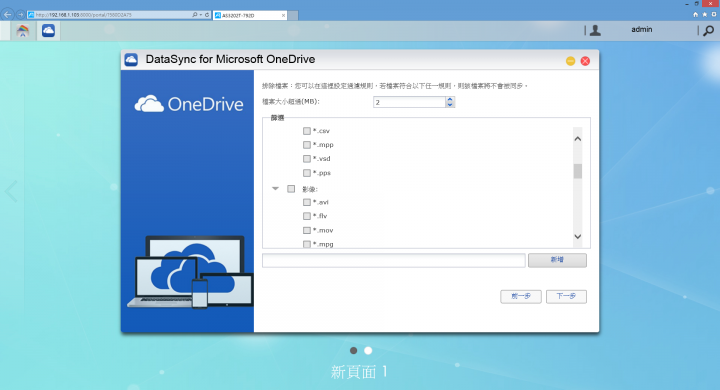The image size is (720, 390).
Task: Click the browser back arrow
Action: tap(7, 15)
